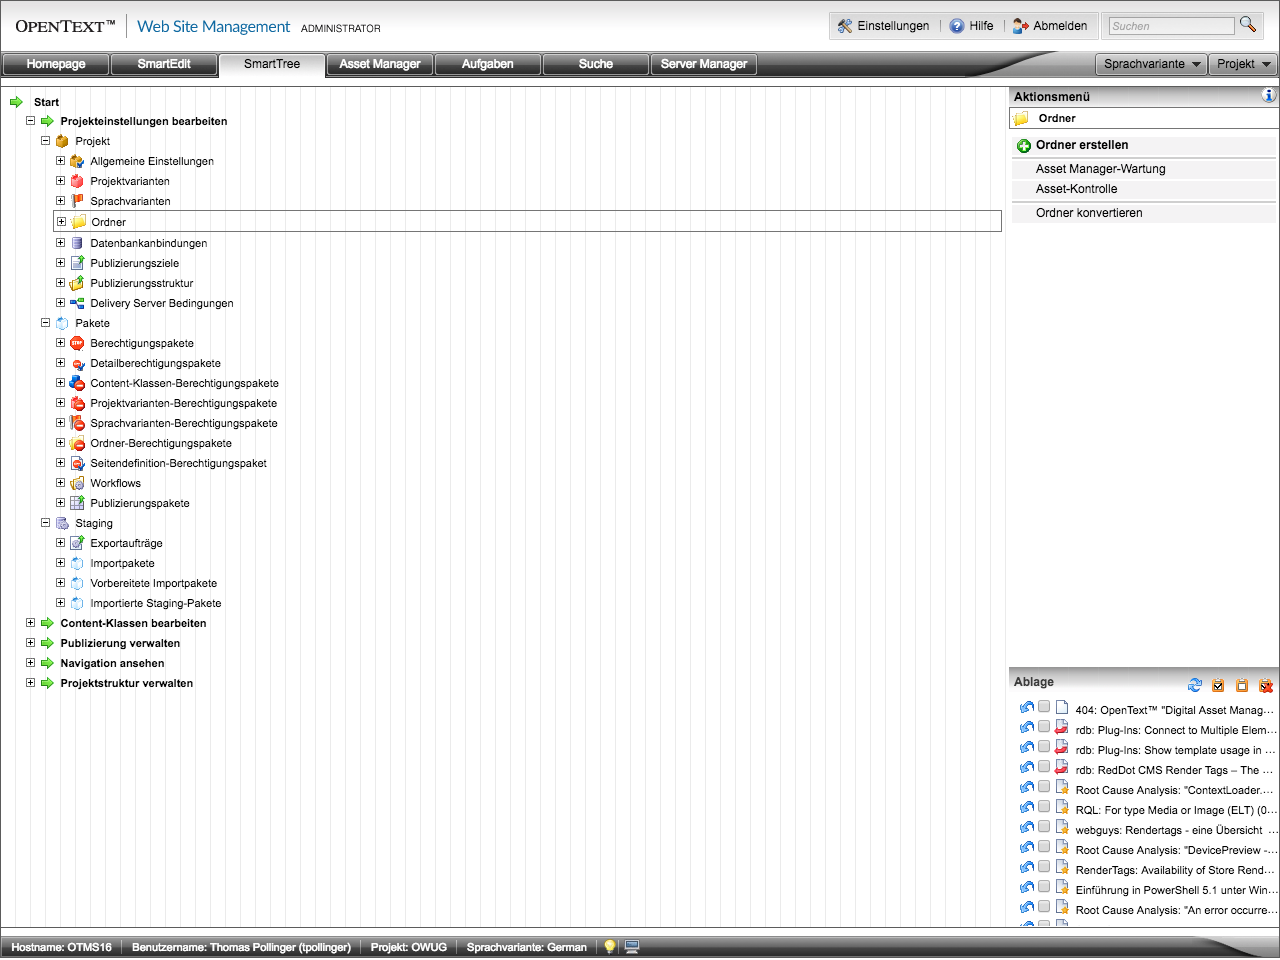Open the Sprachvariante dropdown

(x=1152, y=64)
